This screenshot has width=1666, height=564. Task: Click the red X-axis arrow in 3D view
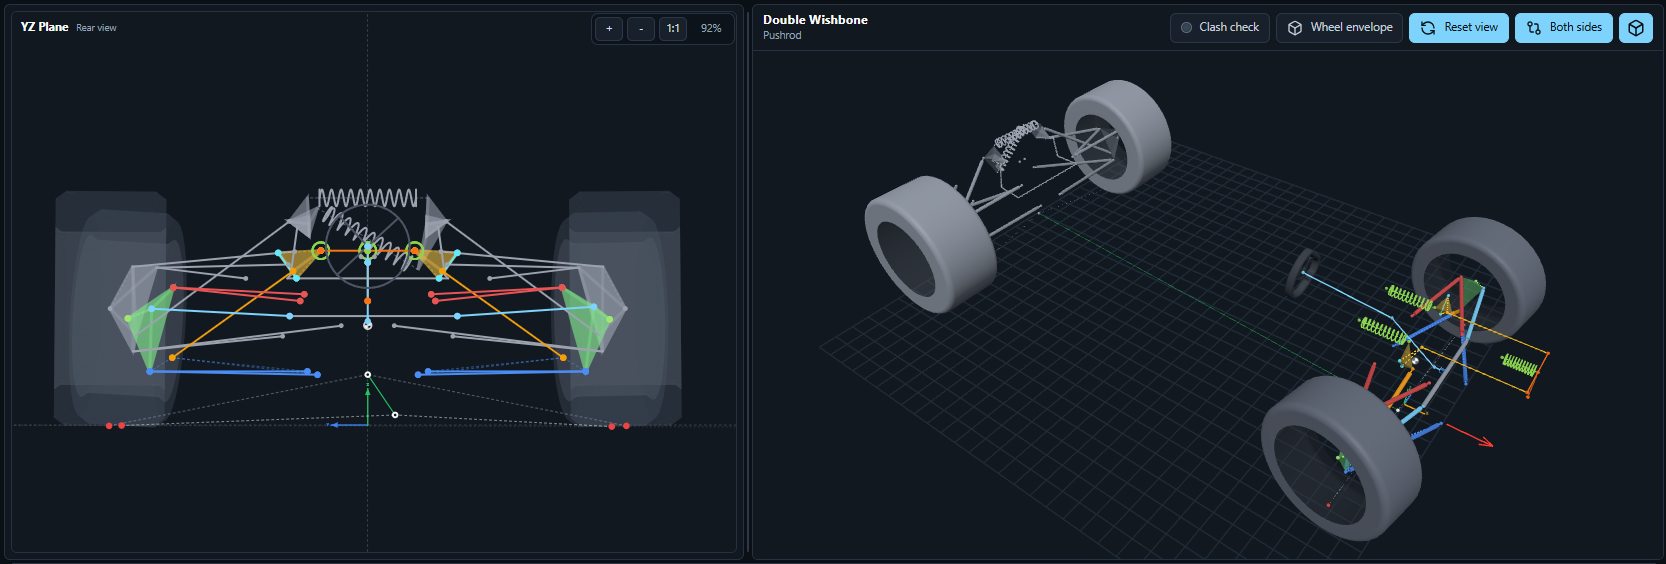click(1470, 435)
